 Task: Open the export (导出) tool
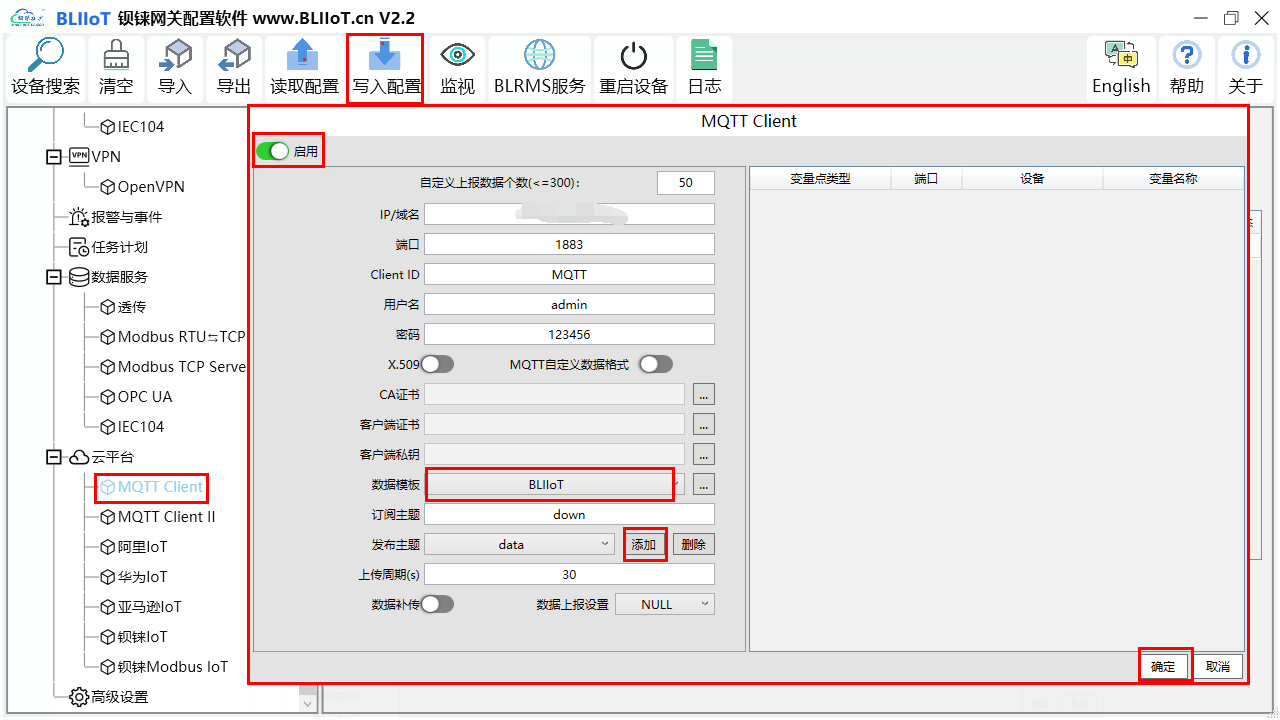pos(234,68)
